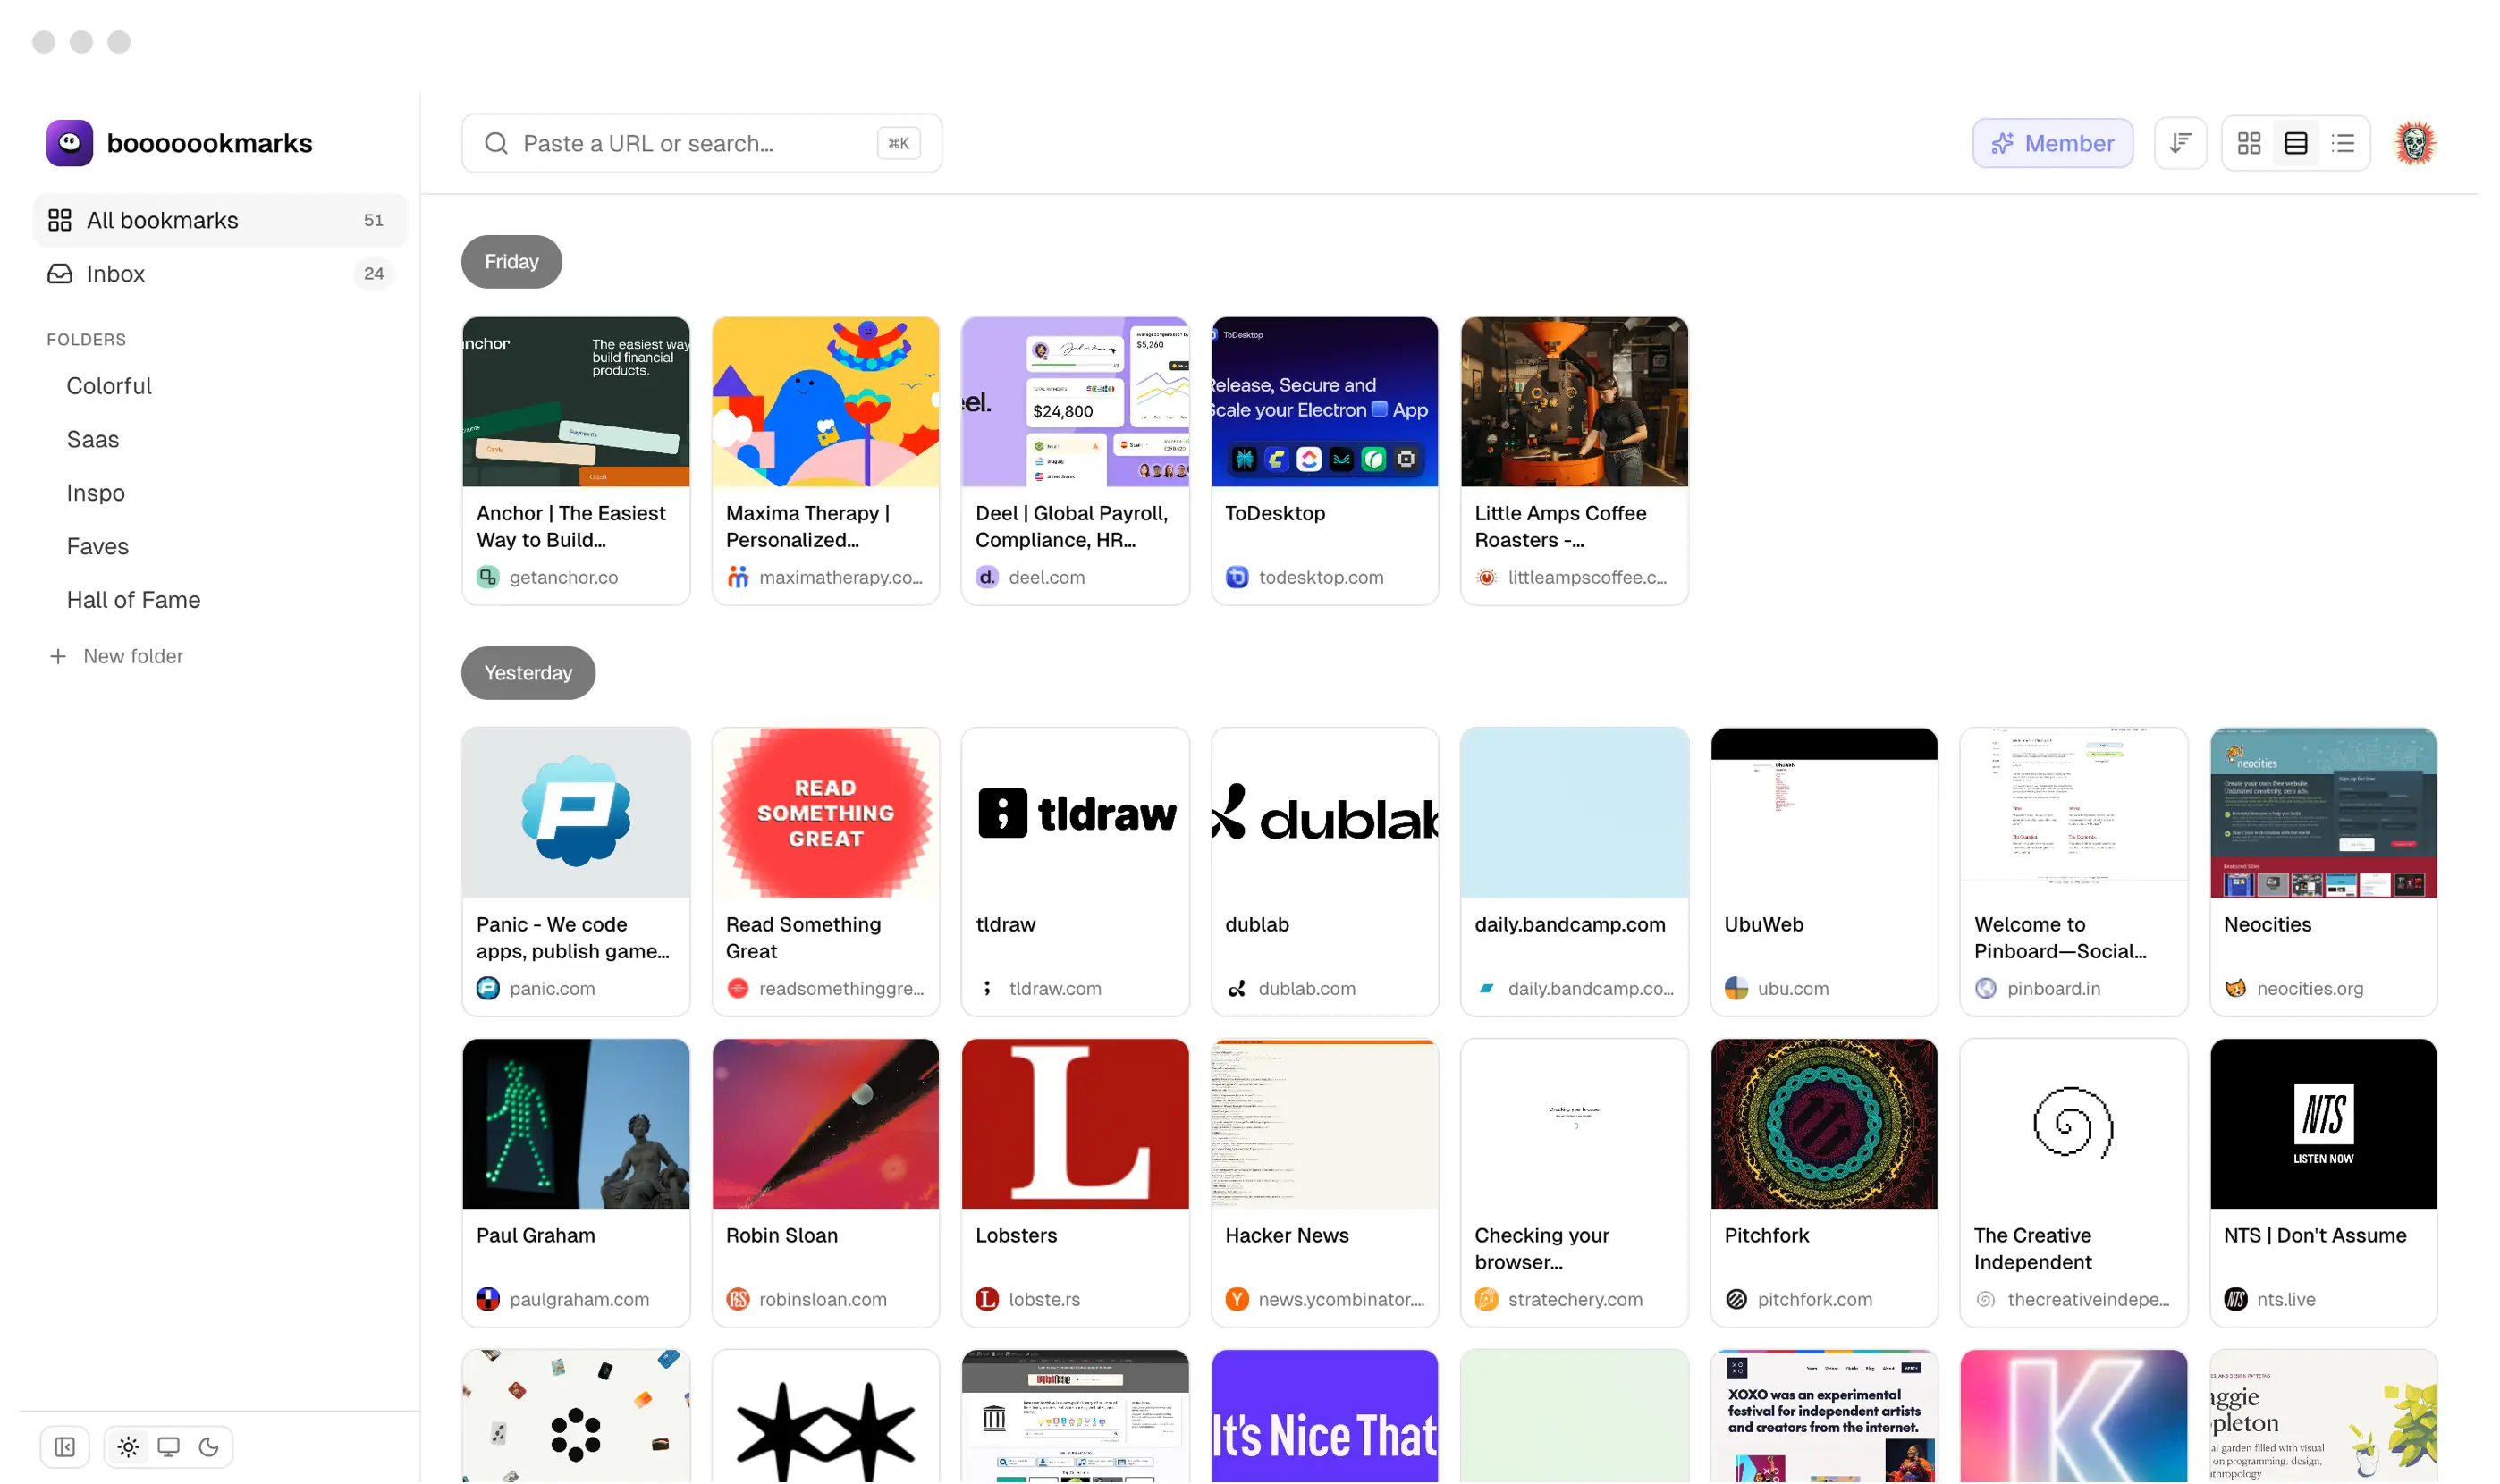Open the Pitchfork bookmark thumbnail
The width and height of the screenshot is (2500, 1484).
click(x=1823, y=1124)
